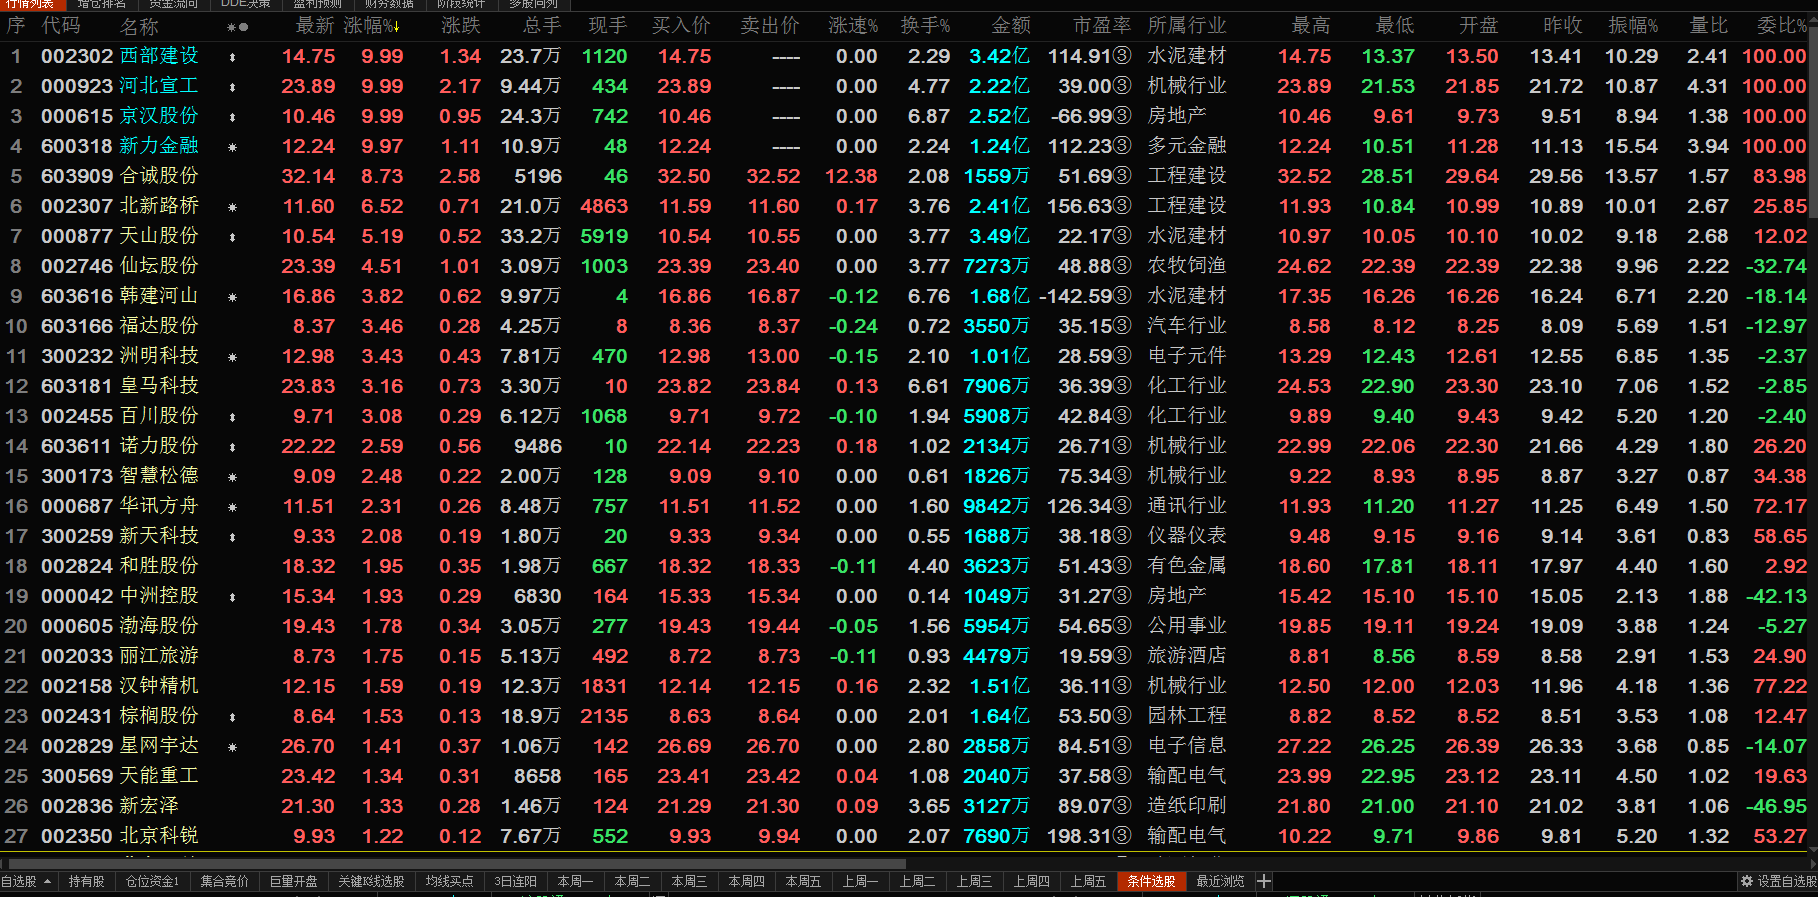The width and height of the screenshot is (1818, 897).
Task: Click the circled 3 icon in 丽江旅游 row
Action: (1122, 657)
